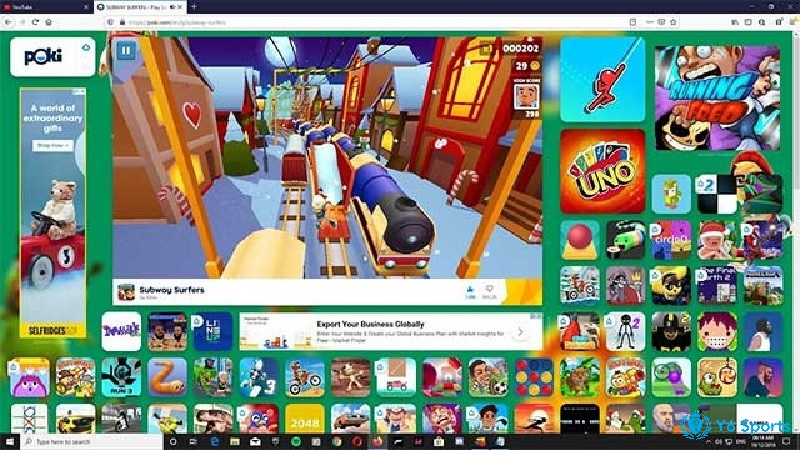800x450 pixels.
Task: Open the yellow taxi game icon
Action: 75,420
